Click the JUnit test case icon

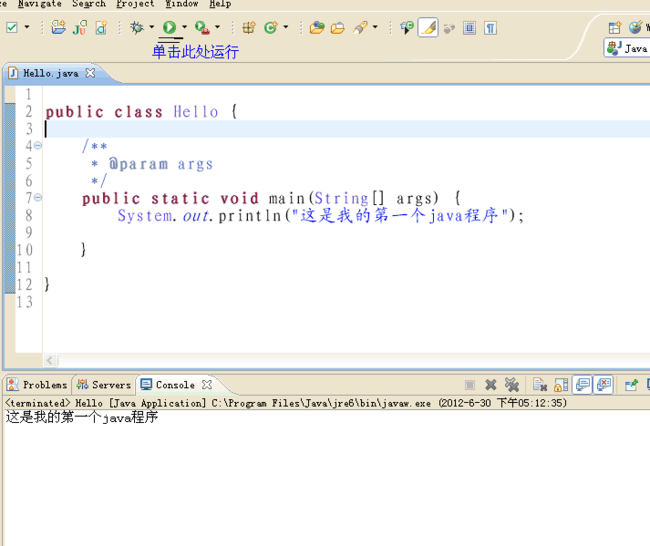[80, 28]
